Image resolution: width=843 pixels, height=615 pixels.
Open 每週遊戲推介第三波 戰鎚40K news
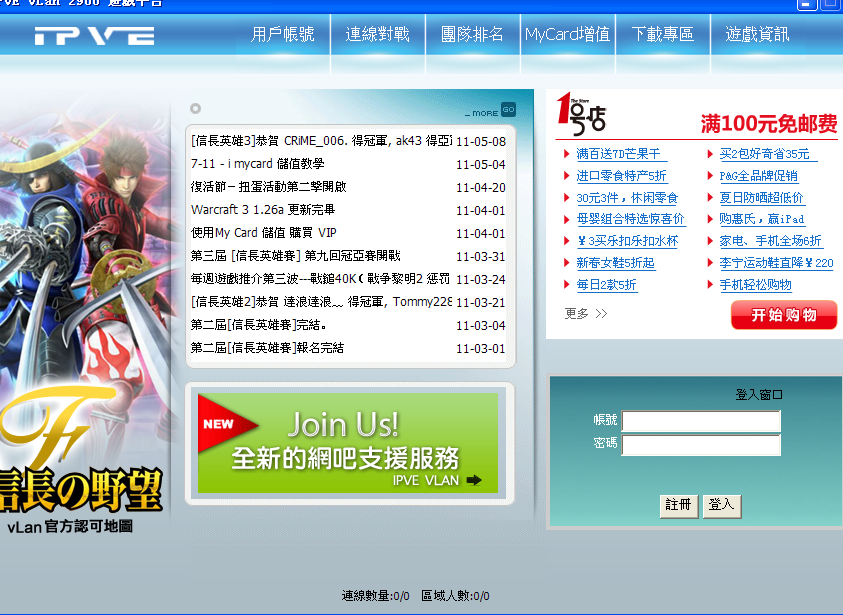[320, 279]
